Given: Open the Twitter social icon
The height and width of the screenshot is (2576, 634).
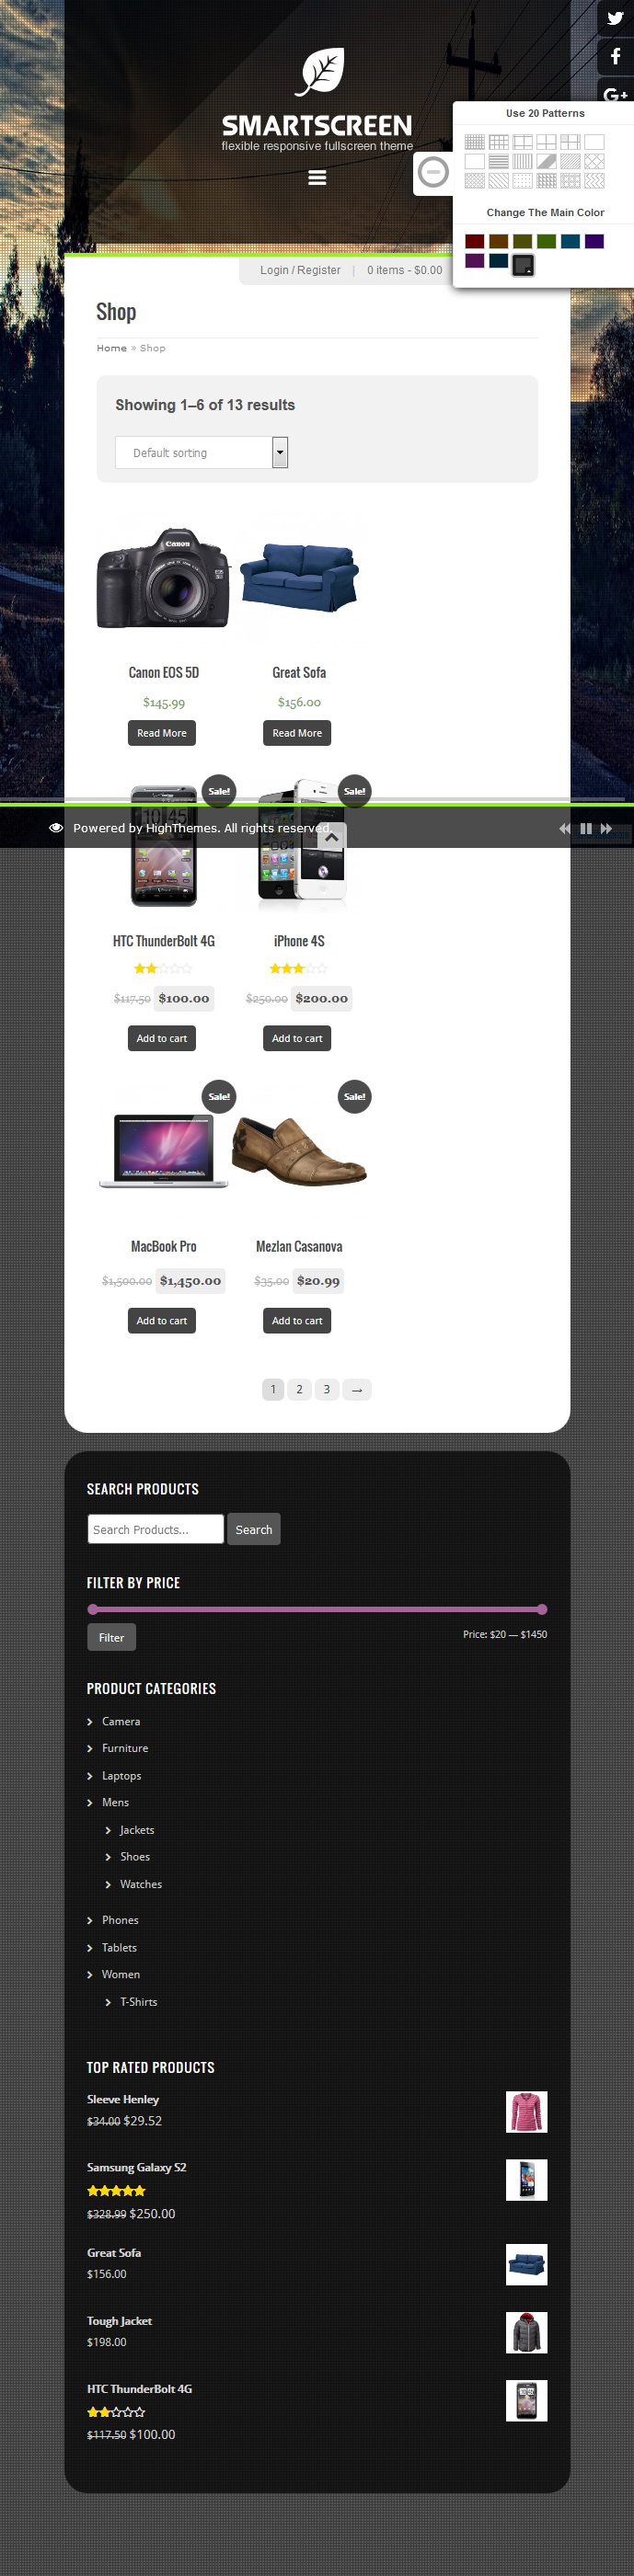Looking at the screenshot, I should [x=615, y=18].
